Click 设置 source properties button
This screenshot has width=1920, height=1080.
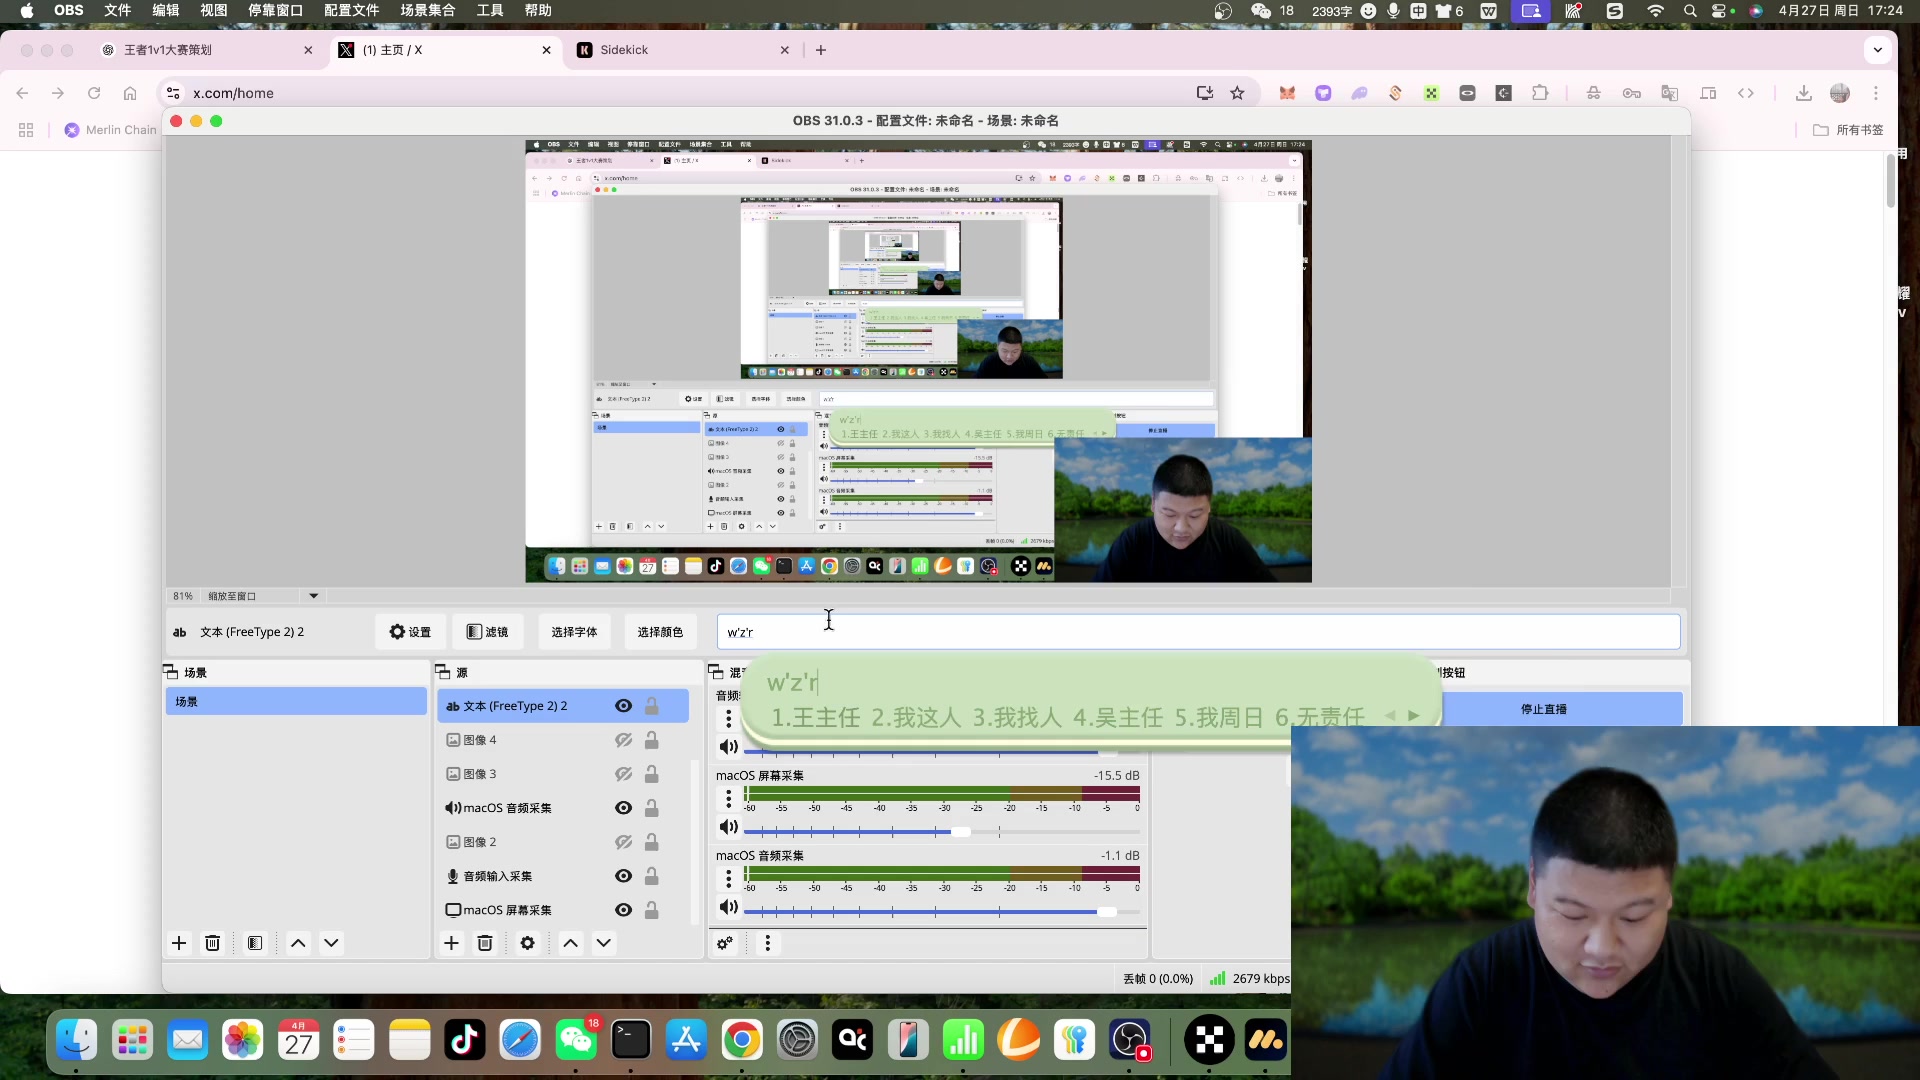pyautogui.click(x=410, y=632)
